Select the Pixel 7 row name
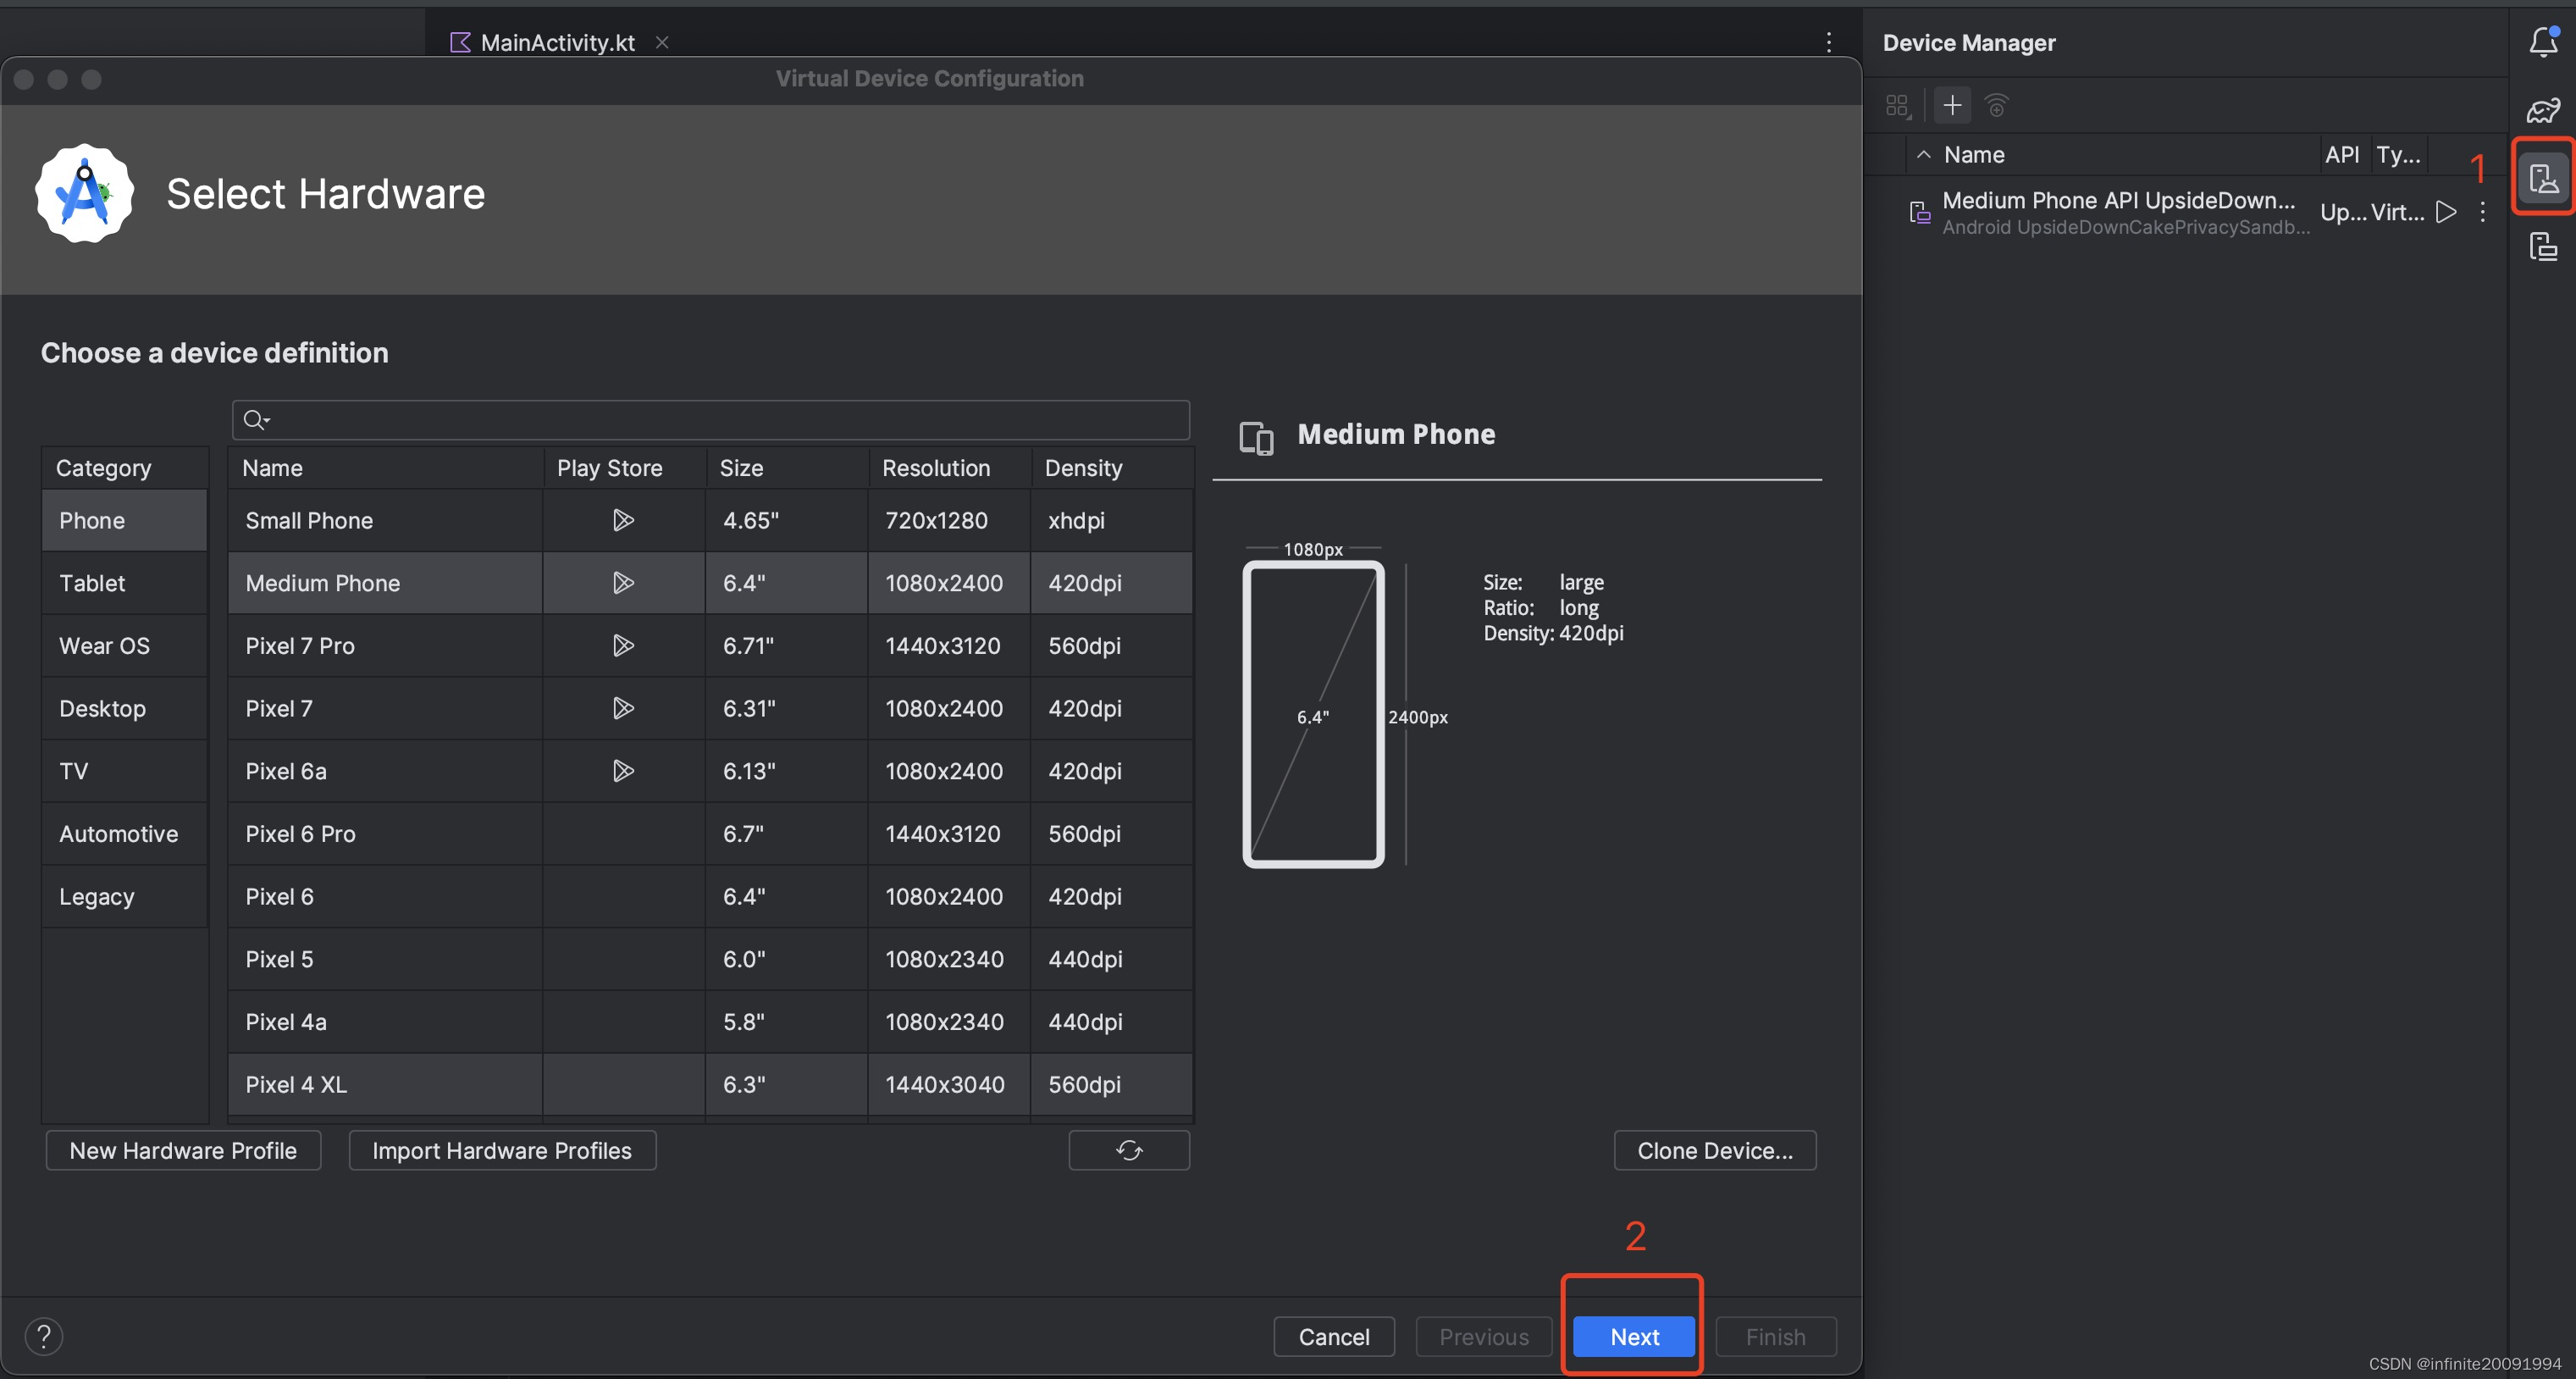 point(279,708)
